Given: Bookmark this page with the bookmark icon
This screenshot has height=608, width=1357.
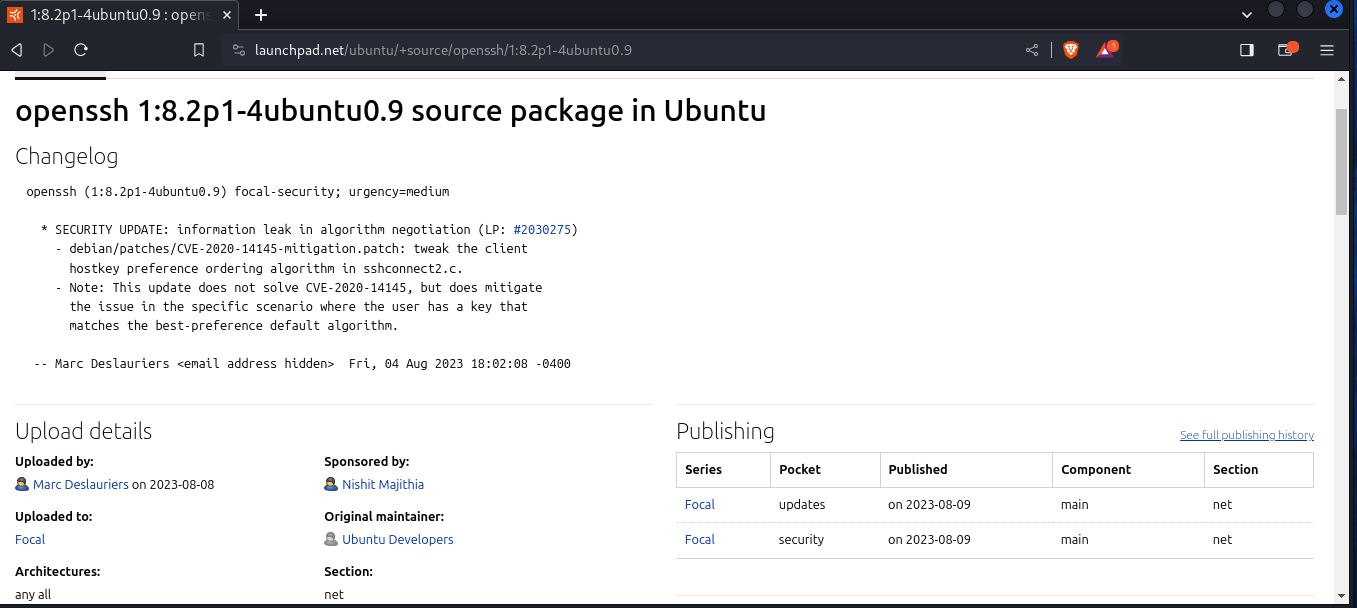Looking at the screenshot, I should (199, 50).
